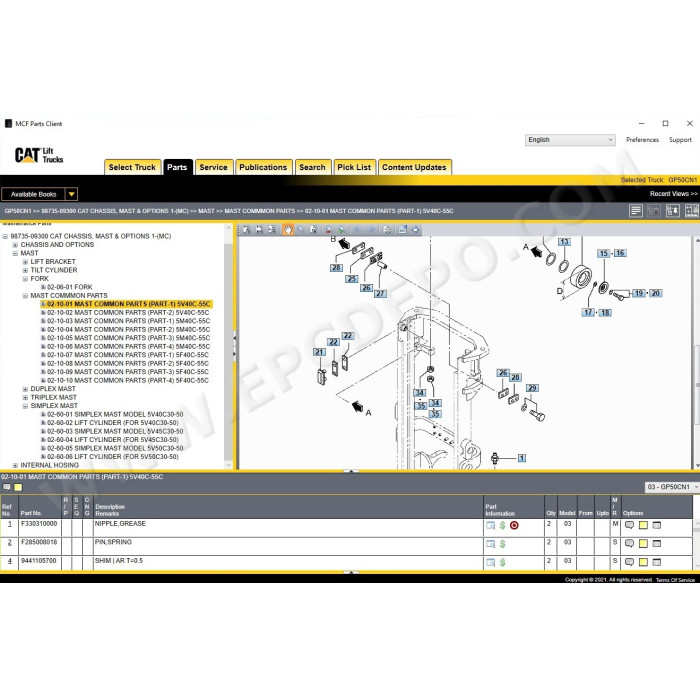Switch to the Pick List tab
The image size is (700, 700).
click(x=354, y=167)
